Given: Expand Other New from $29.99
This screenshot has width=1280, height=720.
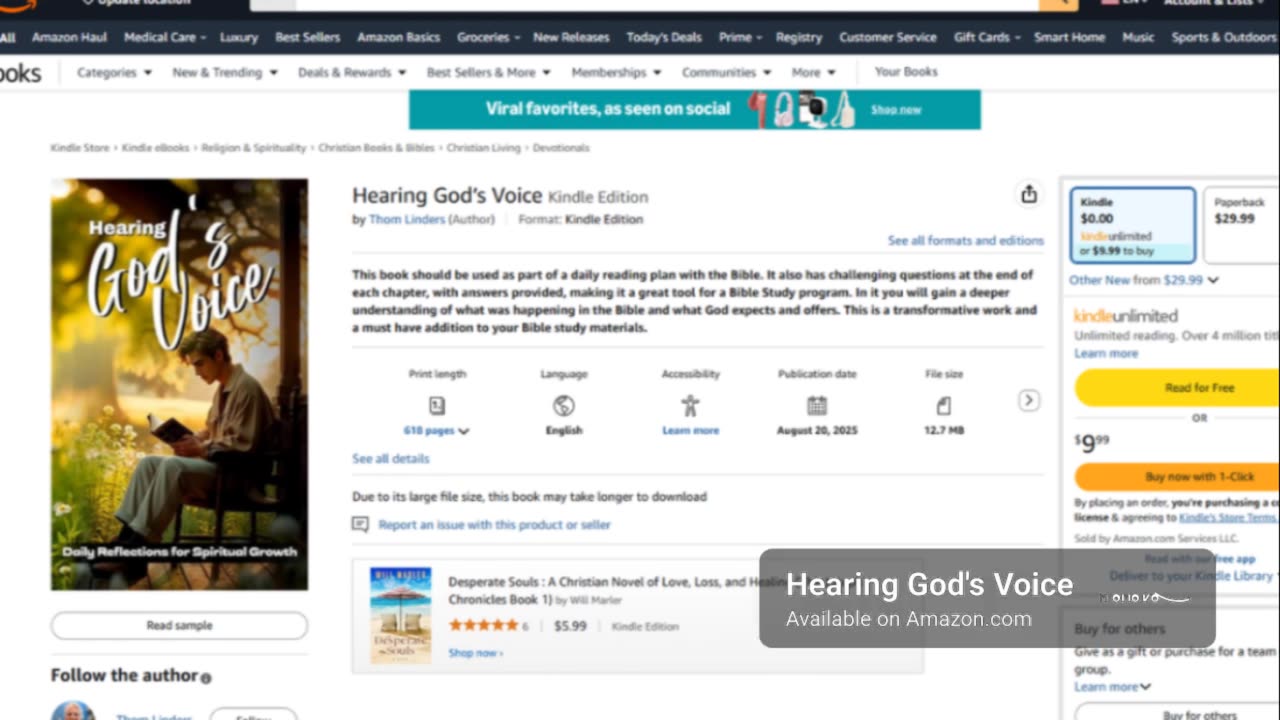Looking at the screenshot, I should pos(1144,280).
